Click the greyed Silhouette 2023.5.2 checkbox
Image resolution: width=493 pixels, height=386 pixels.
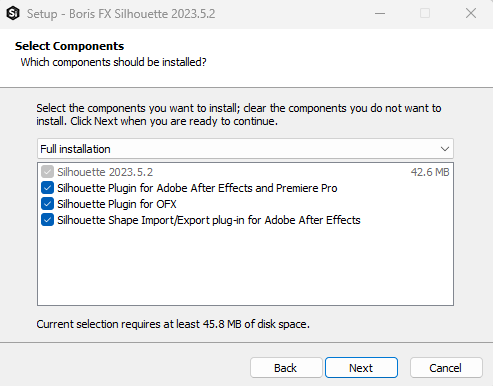[47, 172]
